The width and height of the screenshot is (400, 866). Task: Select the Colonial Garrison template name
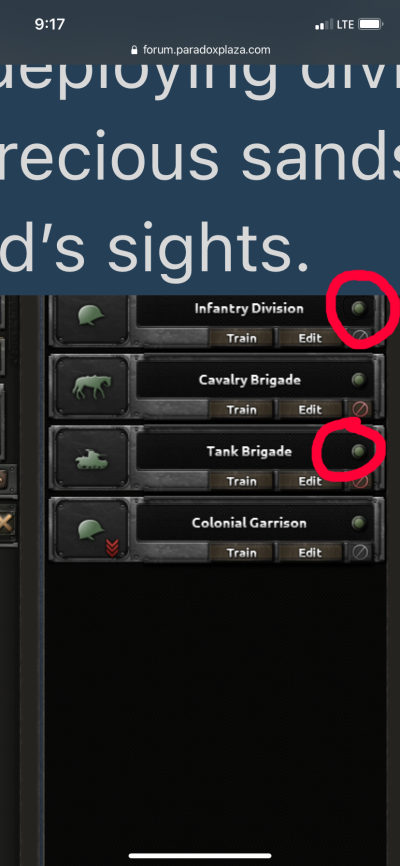(x=249, y=522)
